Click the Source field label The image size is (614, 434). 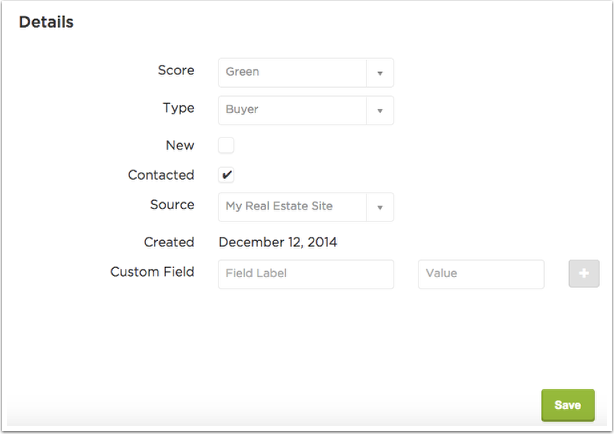pyautogui.click(x=172, y=204)
